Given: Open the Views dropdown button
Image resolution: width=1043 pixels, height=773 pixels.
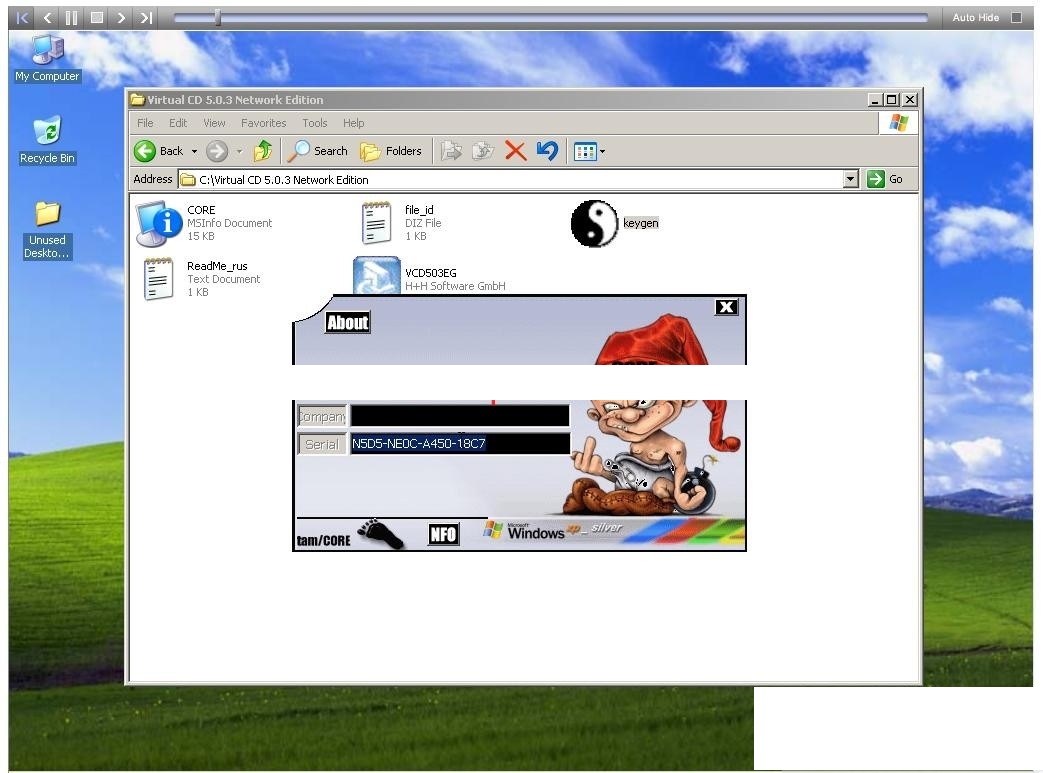Looking at the screenshot, I should point(589,152).
